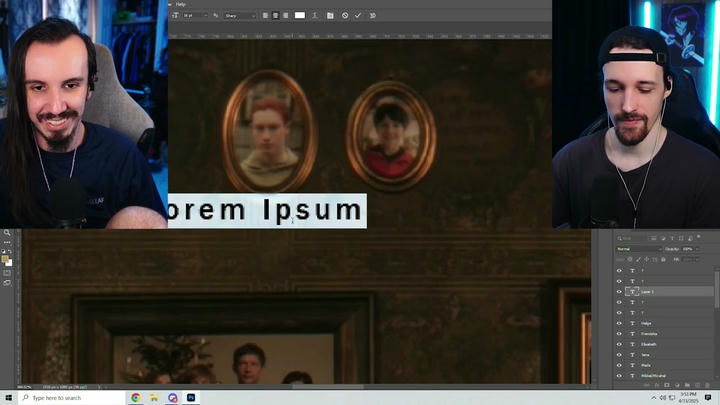Open File Explorer from the taskbar
This screenshot has height=405, width=720.
click(x=154, y=398)
